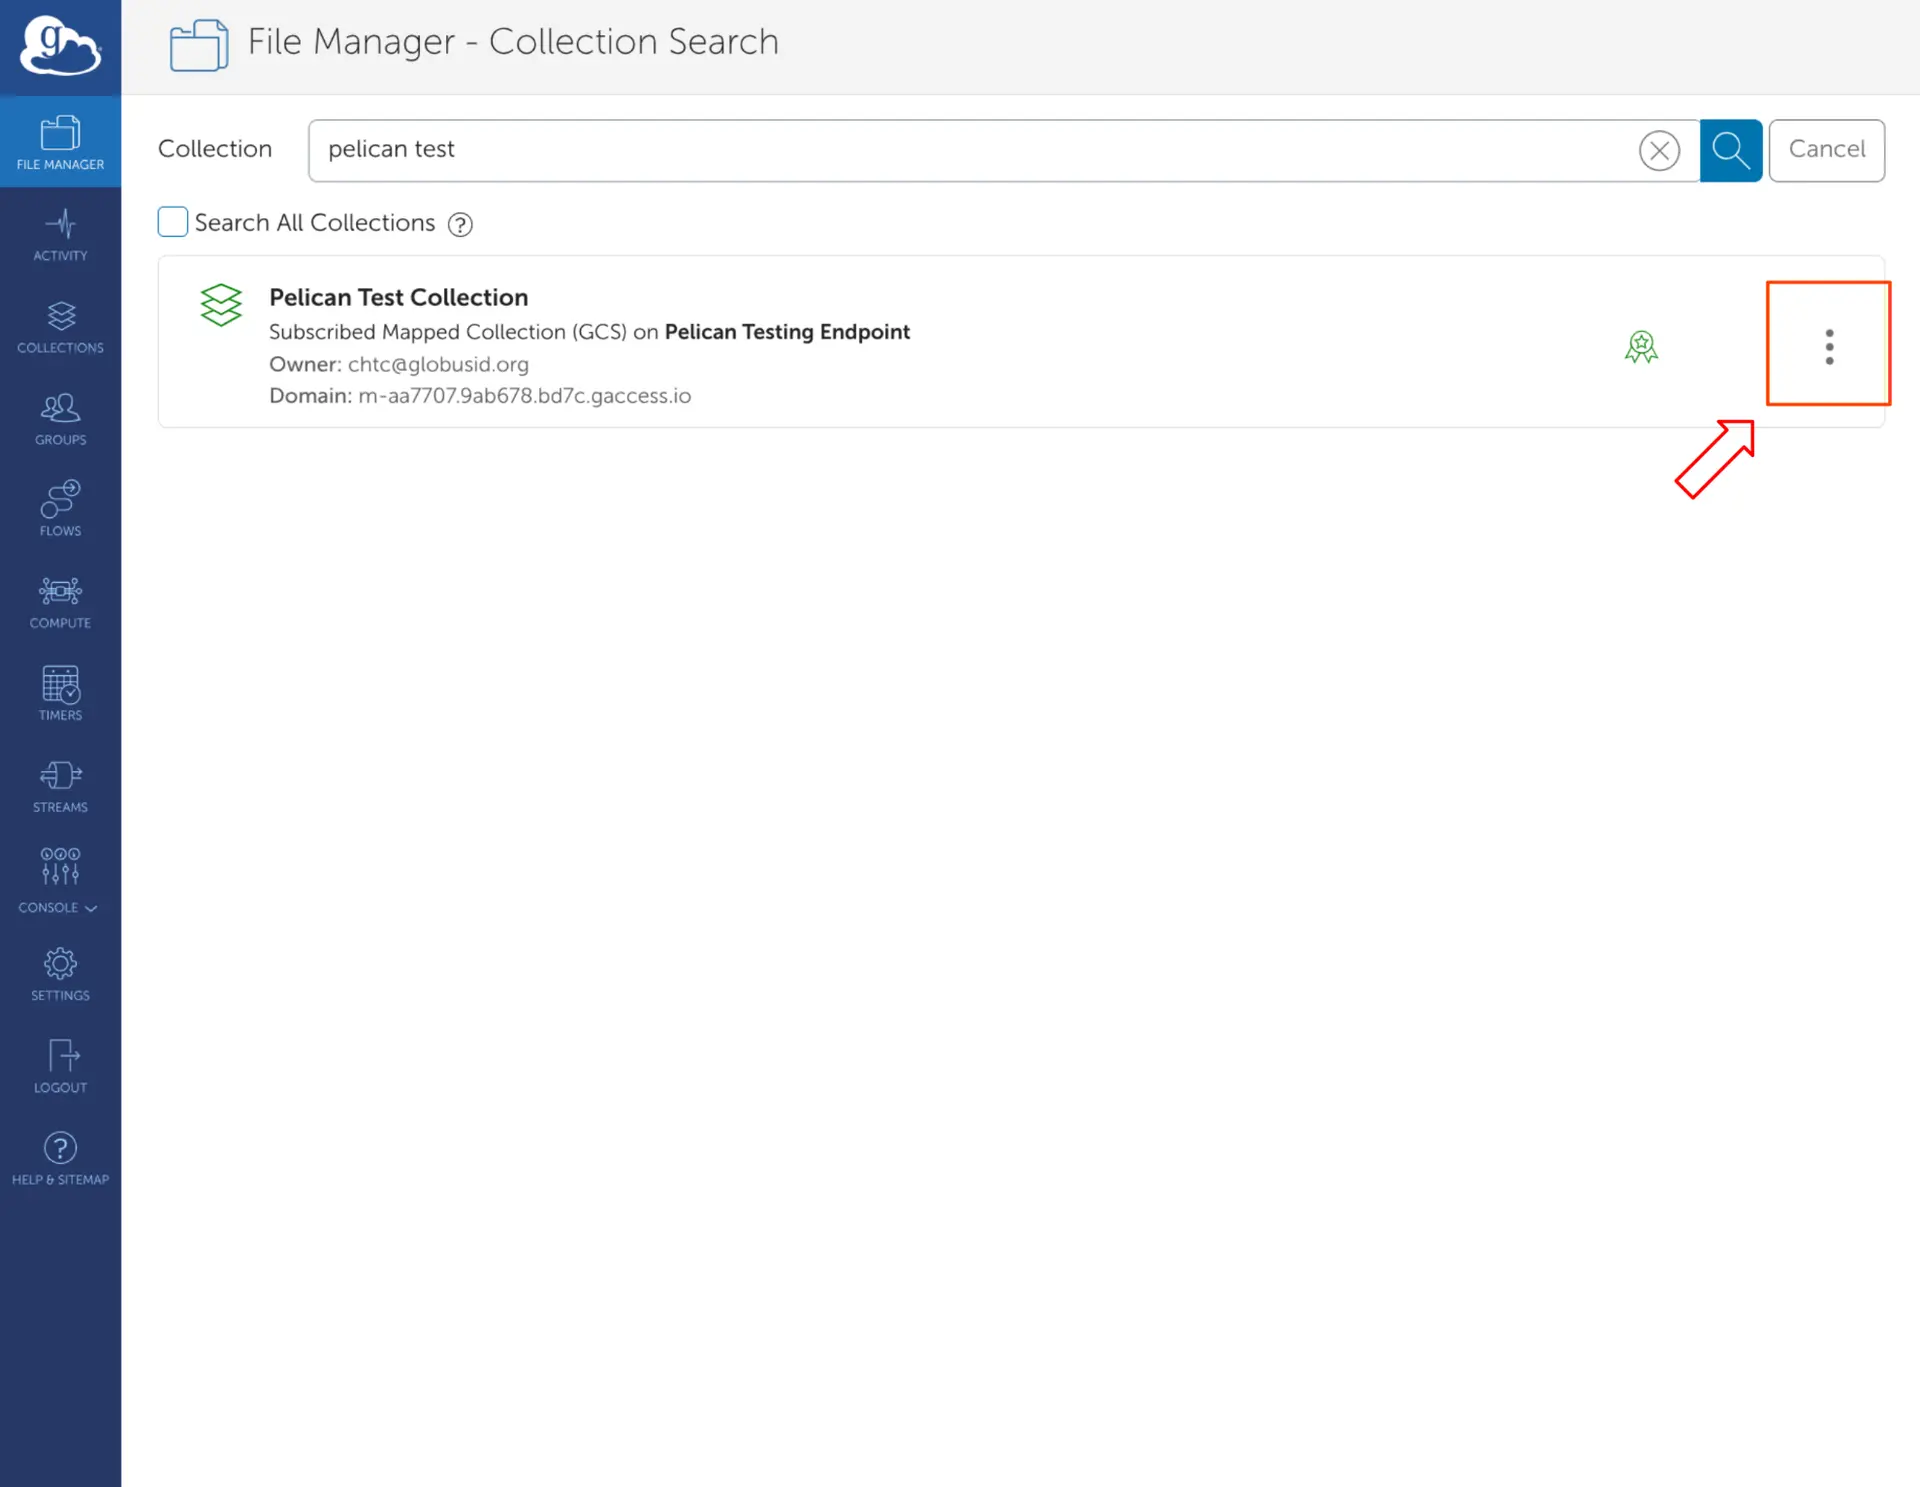
Task: Open Help & Sitemap
Action: click(x=60, y=1158)
